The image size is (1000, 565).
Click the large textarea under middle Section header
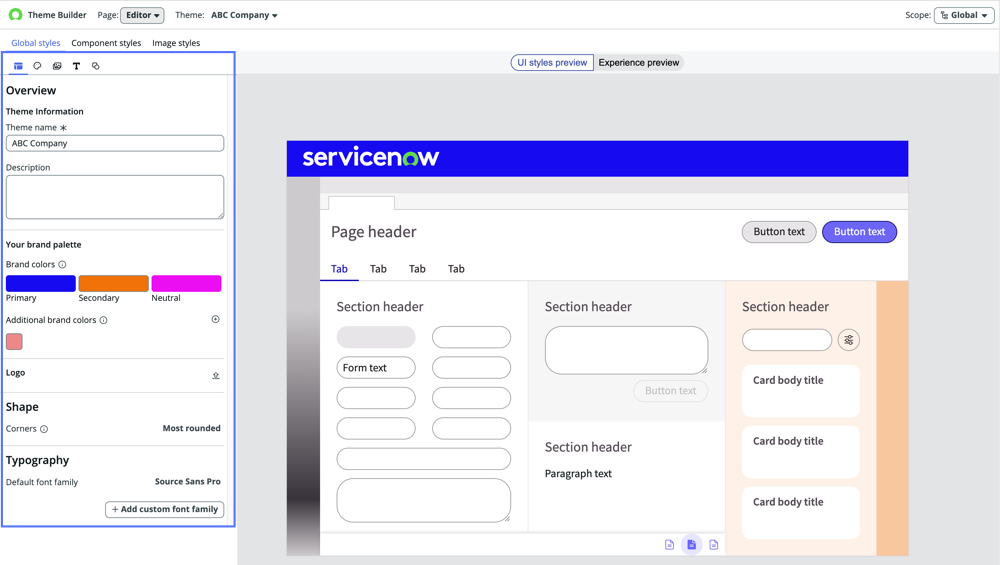click(626, 350)
